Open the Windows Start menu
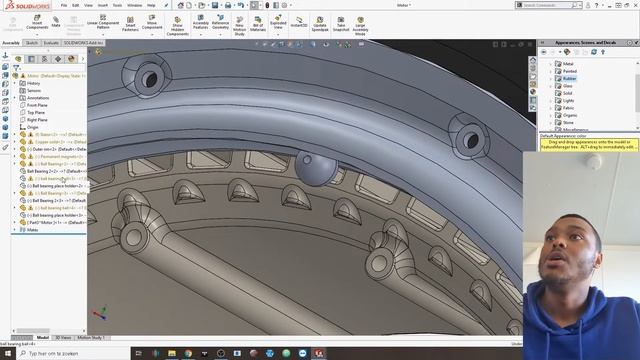 click(8, 353)
